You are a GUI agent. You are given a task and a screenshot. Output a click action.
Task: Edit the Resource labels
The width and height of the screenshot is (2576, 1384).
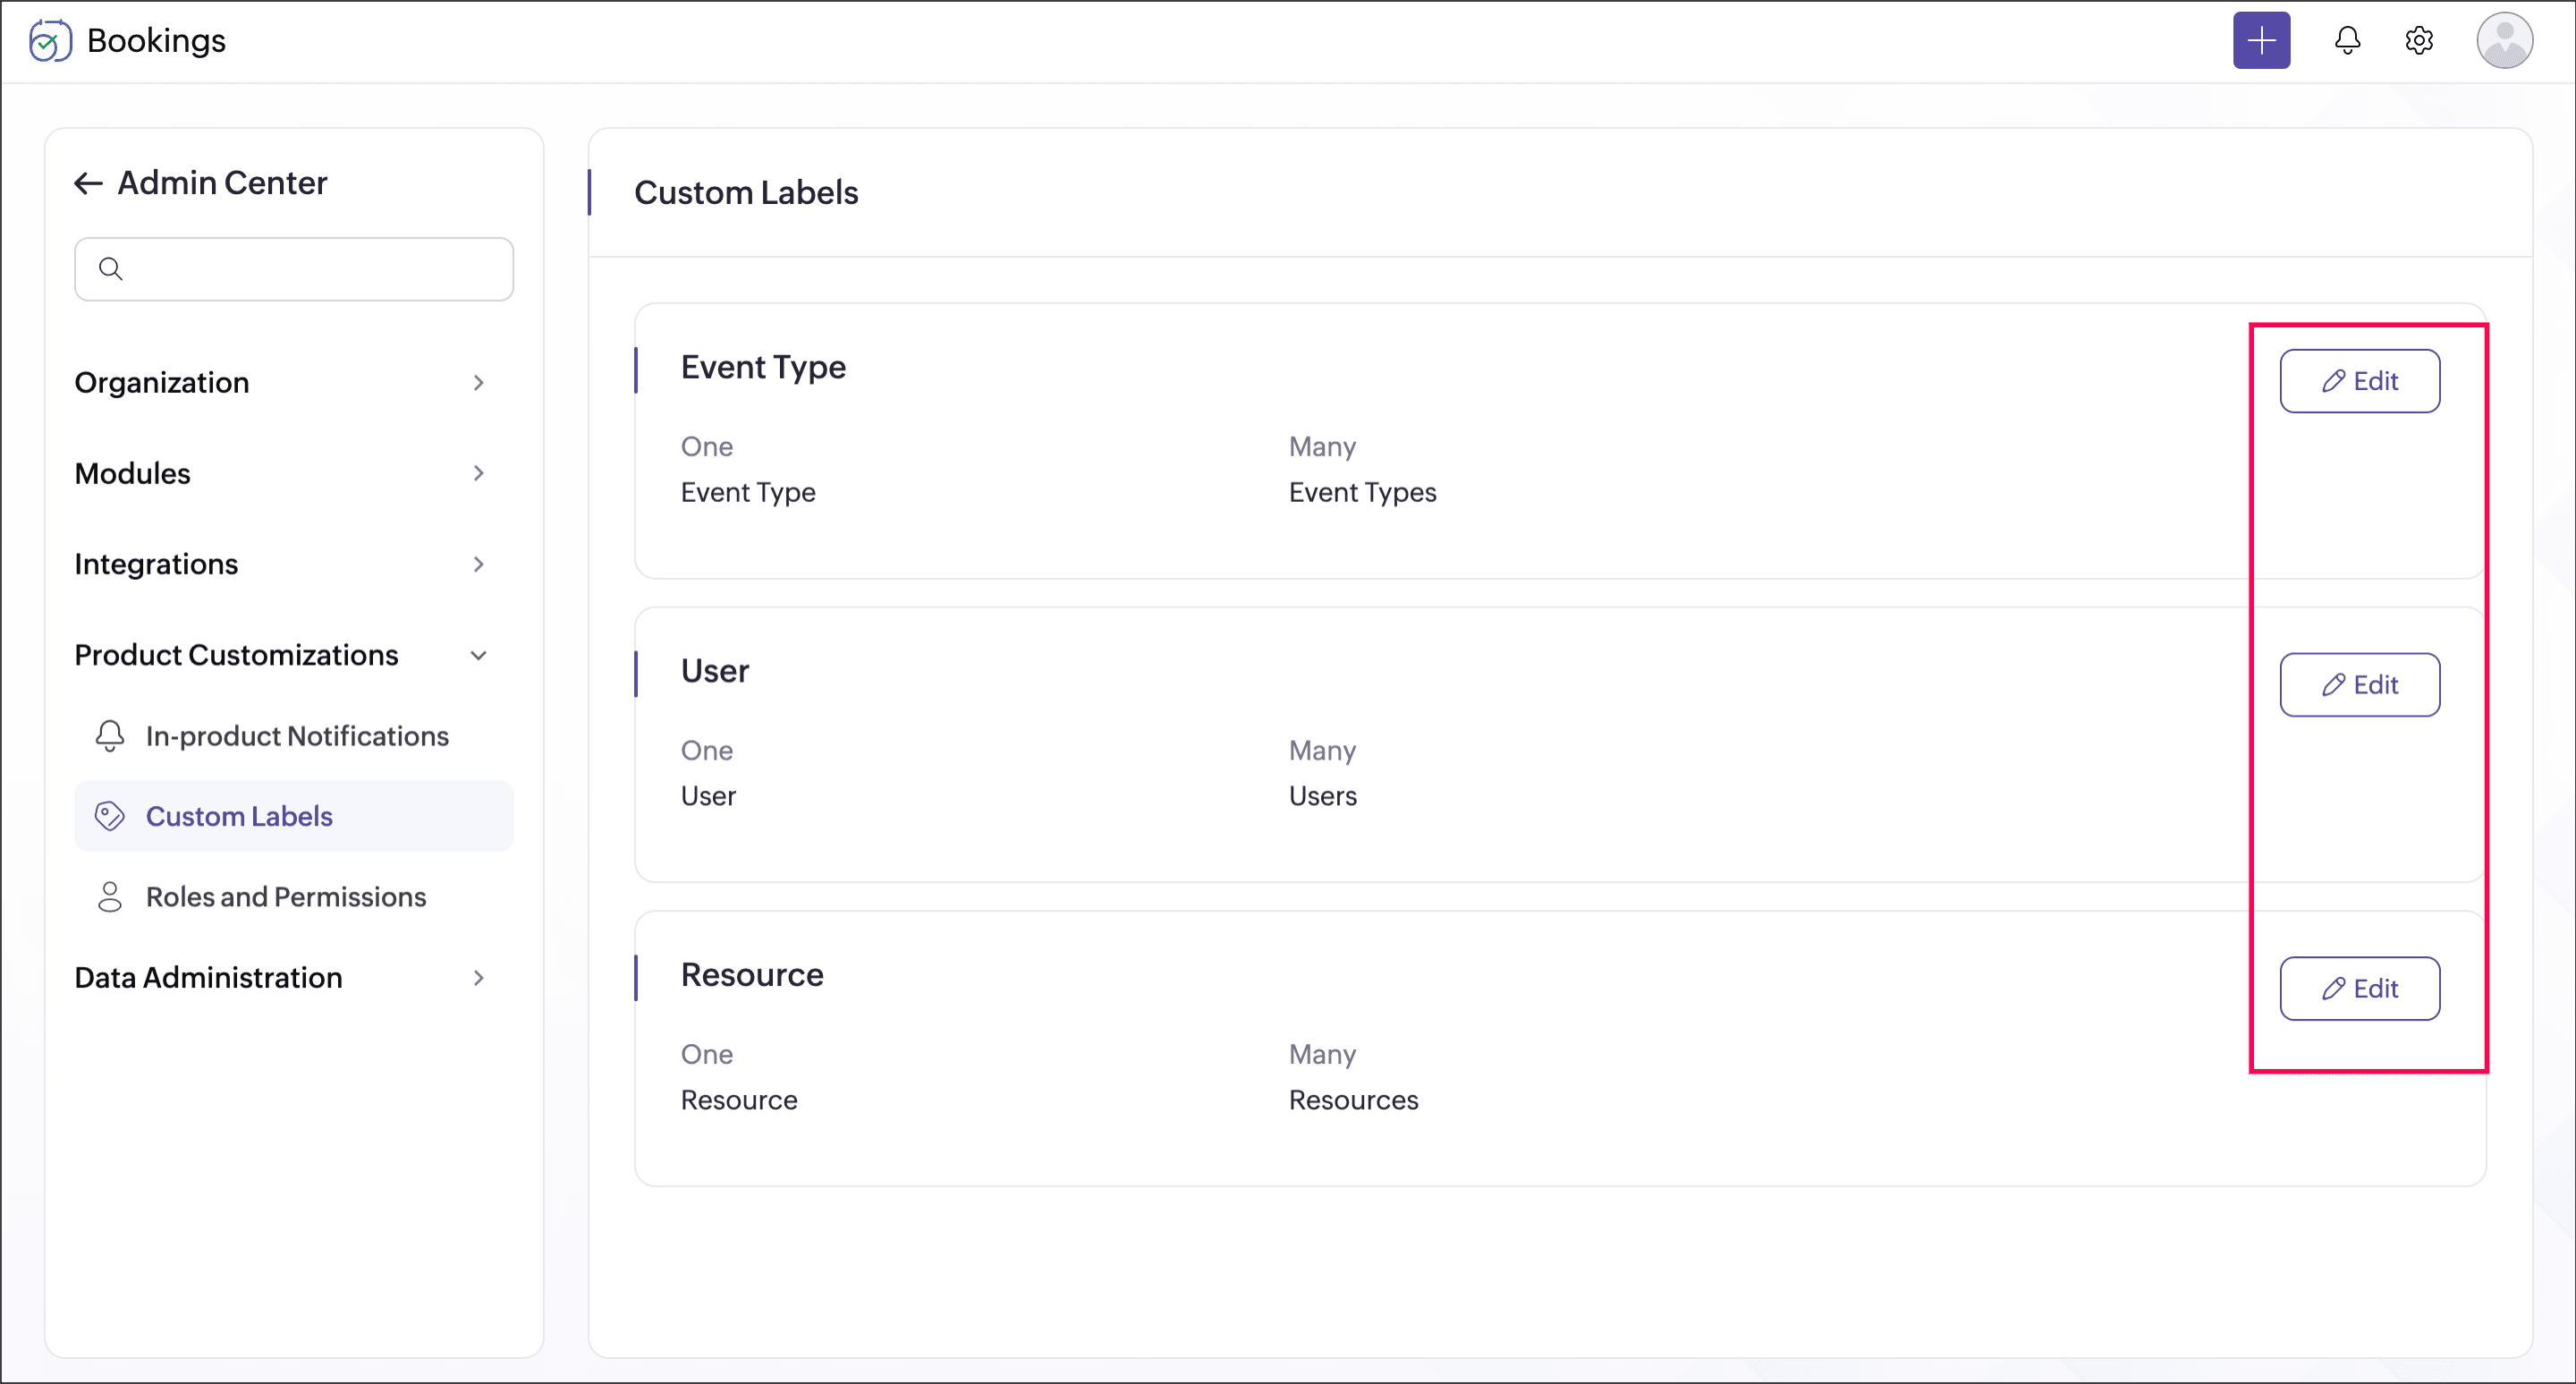click(2359, 989)
